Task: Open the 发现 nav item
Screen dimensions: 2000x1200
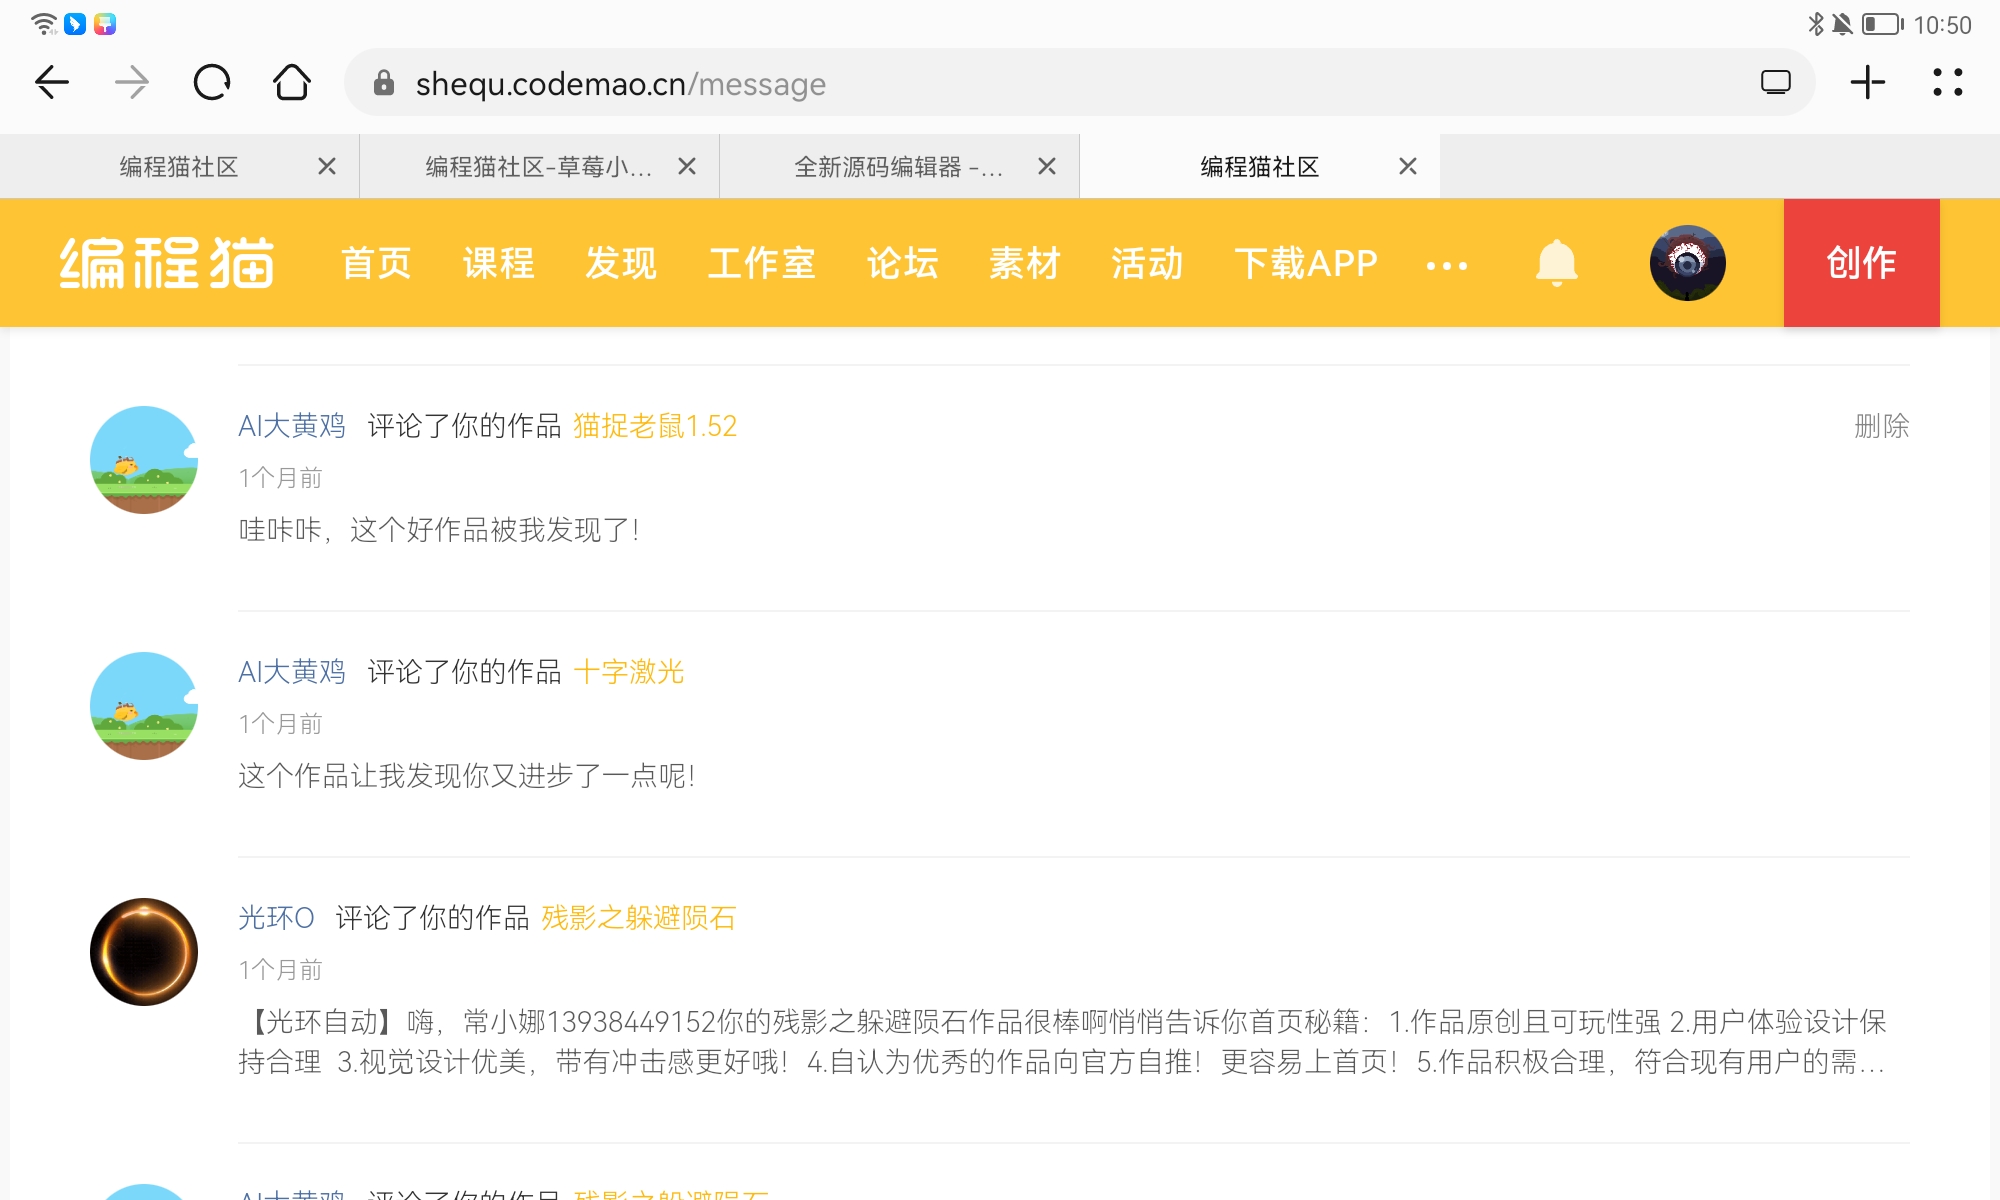Action: [x=621, y=263]
